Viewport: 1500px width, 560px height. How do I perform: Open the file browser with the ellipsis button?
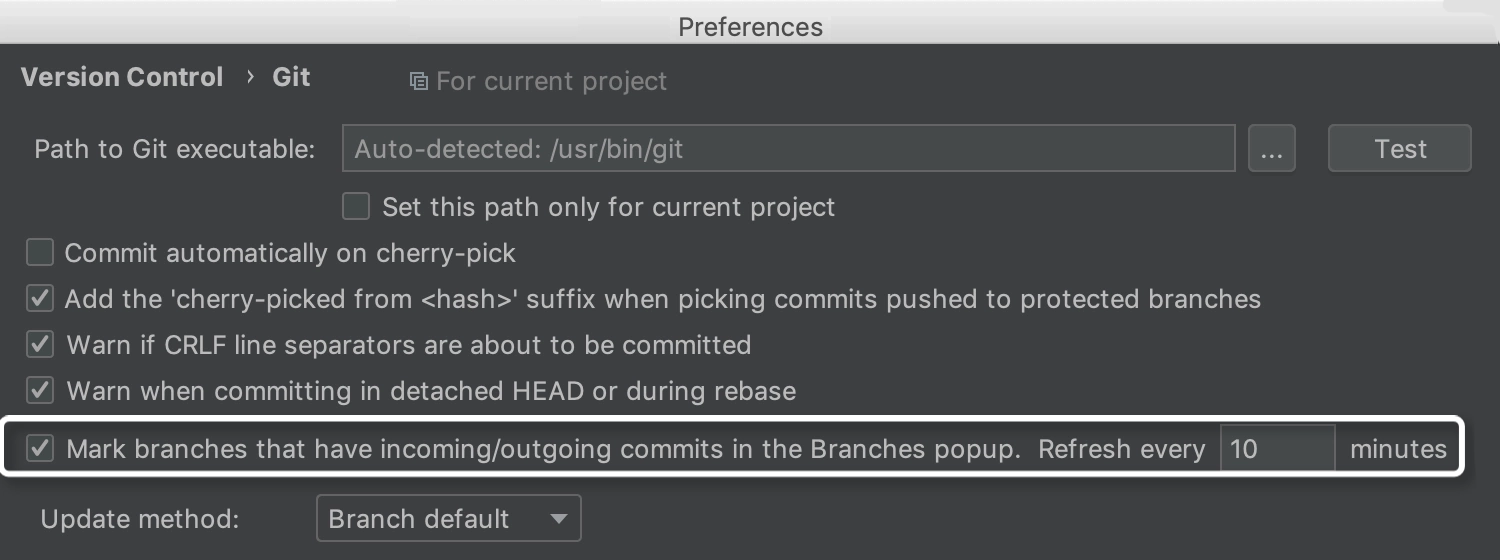(1272, 149)
